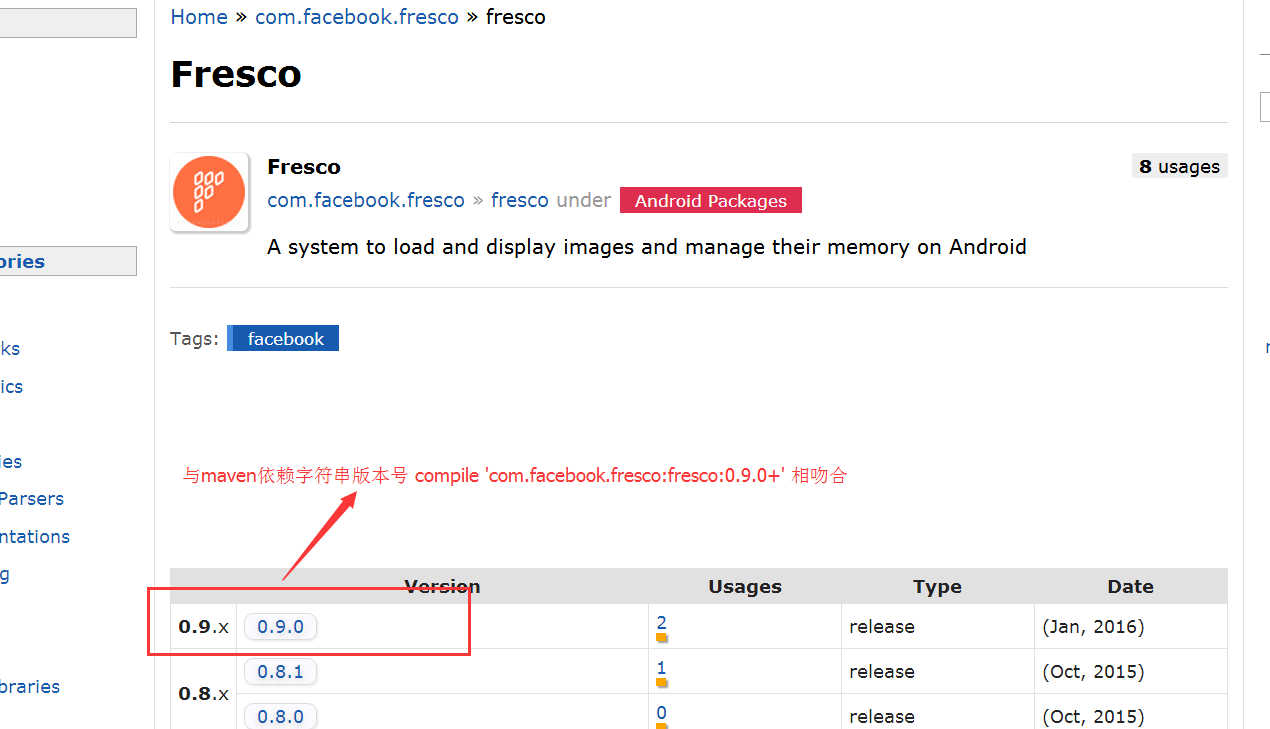Open com.facebook.fresco breadcrumb link at top
Viewport: 1270px width, 729px height.
tap(357, 17)
